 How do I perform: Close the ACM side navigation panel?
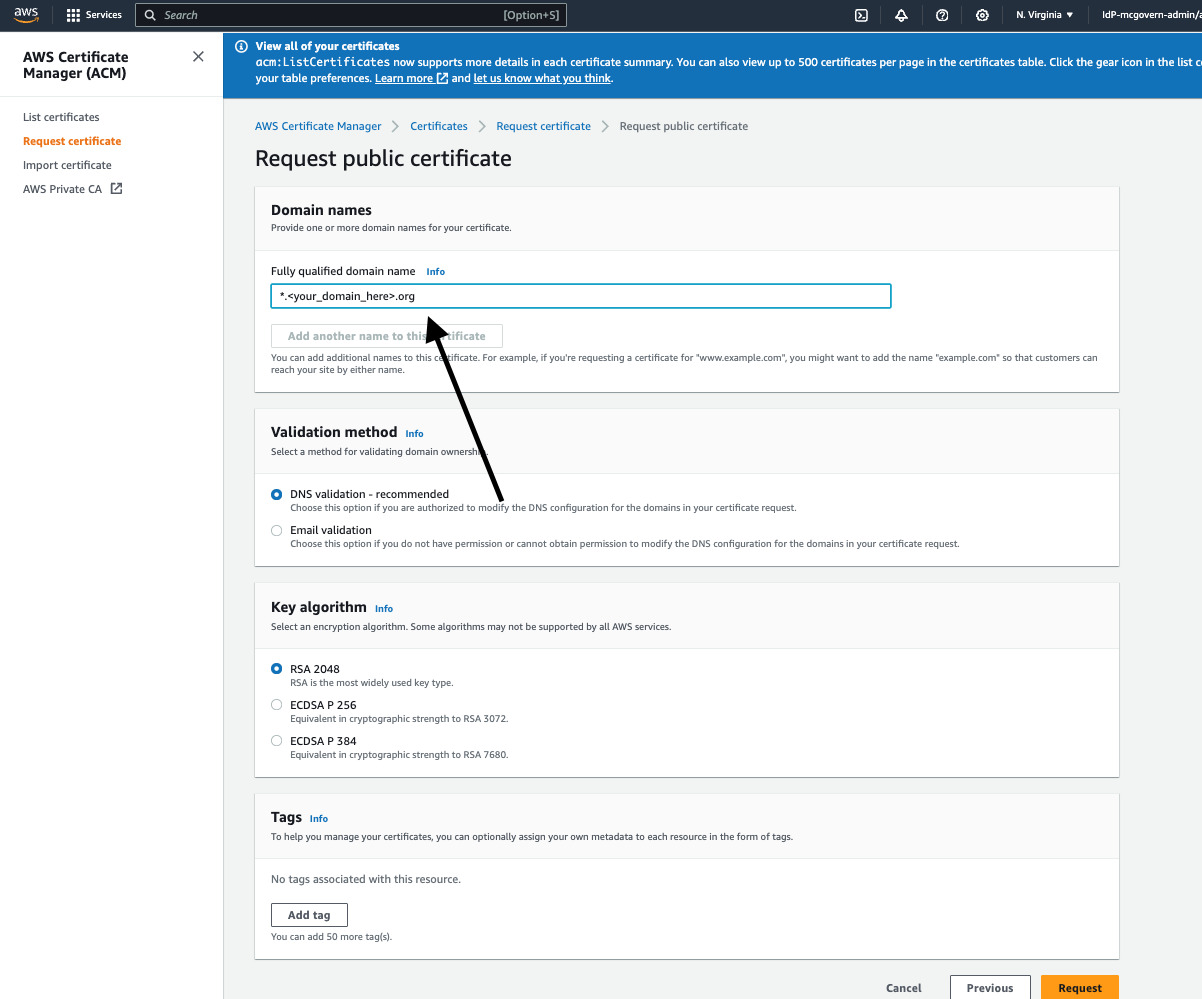(x=198, y=57)
